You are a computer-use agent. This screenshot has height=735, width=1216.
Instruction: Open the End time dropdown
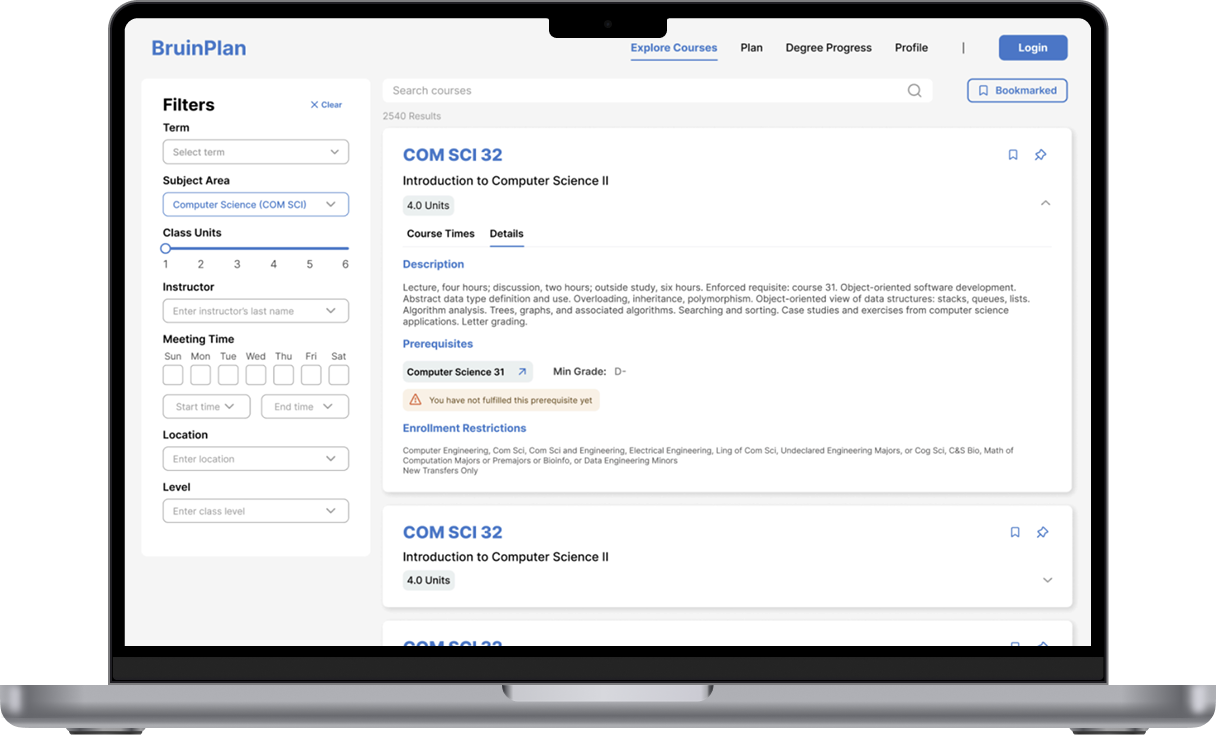click(305, 407)
